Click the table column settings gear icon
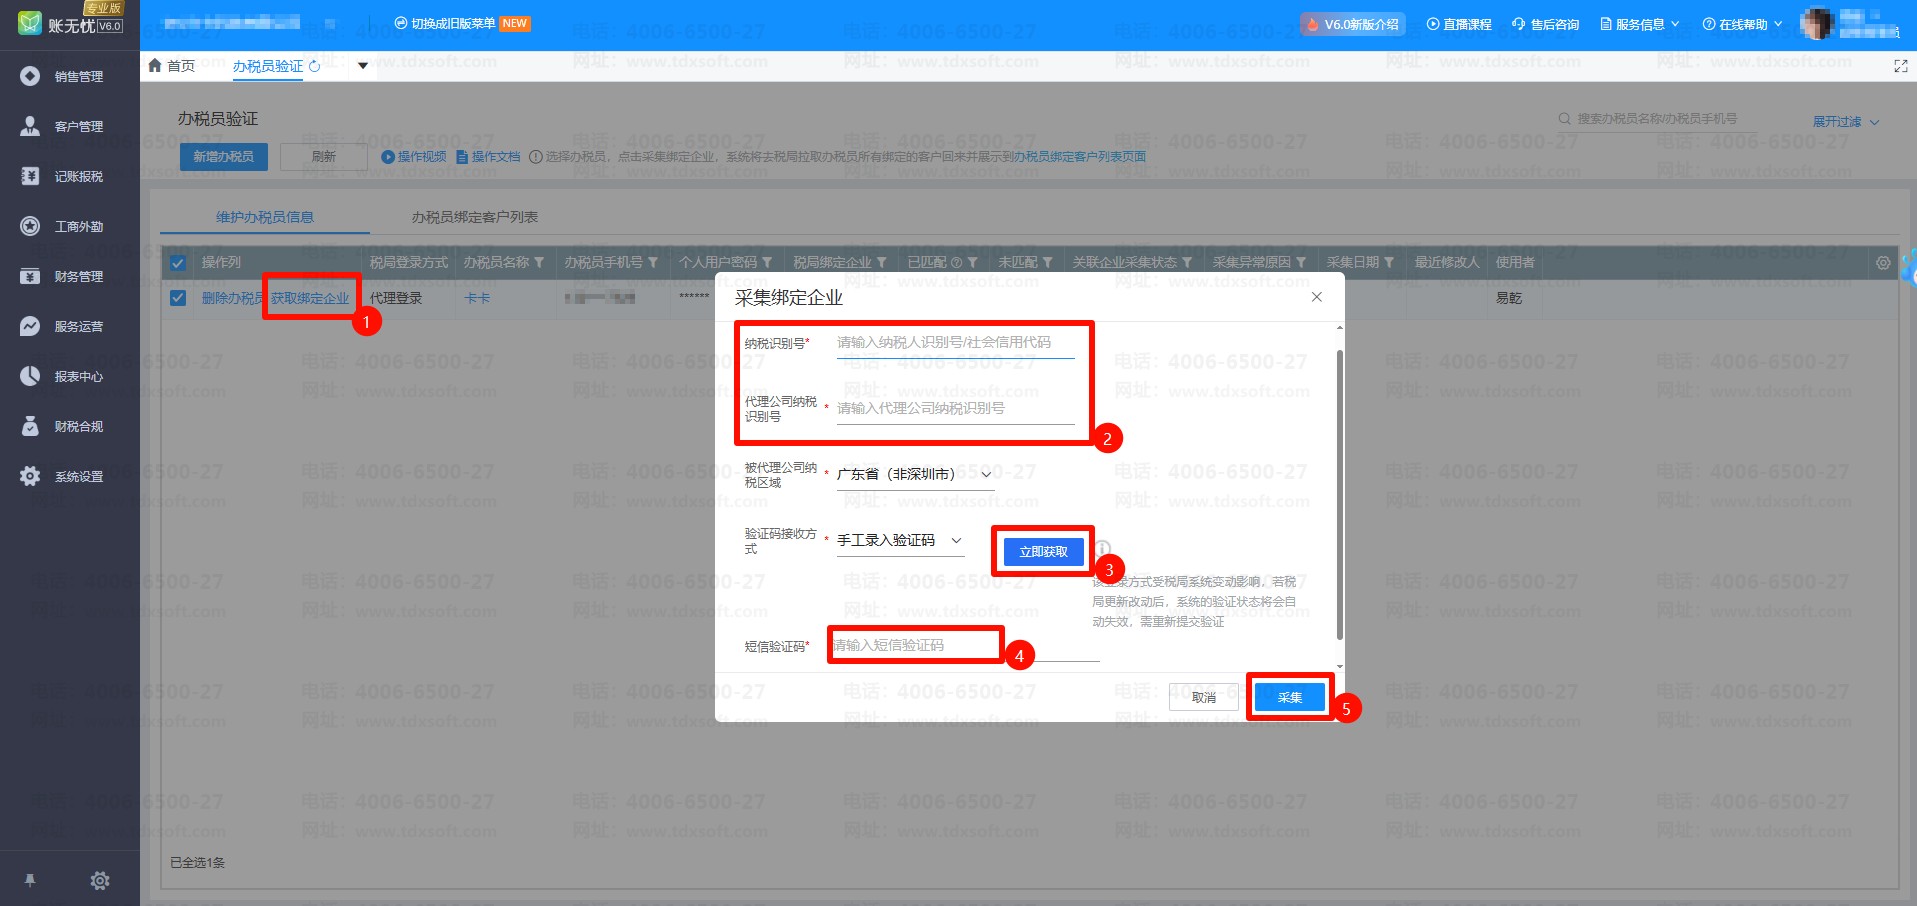The image size is (1917, 906). [x=1883, y=263]
